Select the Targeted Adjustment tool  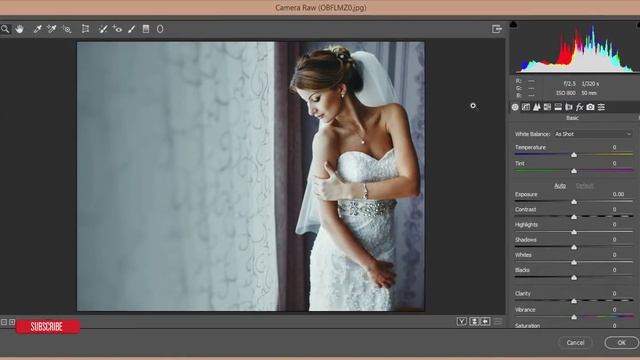(66, 29)
